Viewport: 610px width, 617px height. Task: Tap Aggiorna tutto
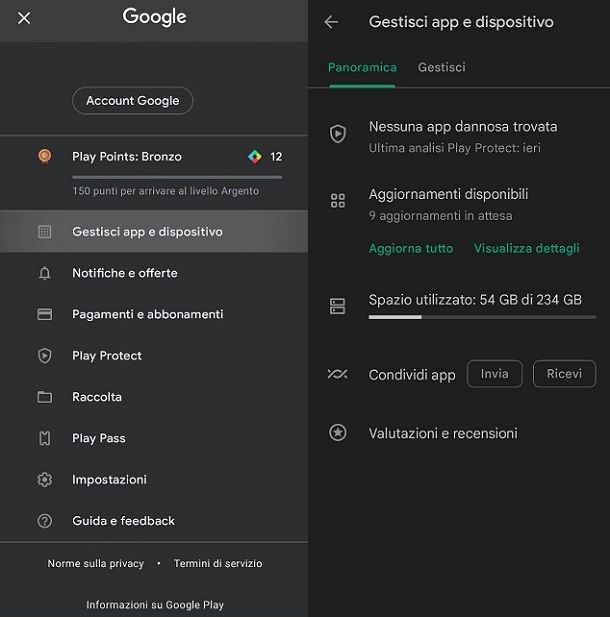tap(411, 249)
